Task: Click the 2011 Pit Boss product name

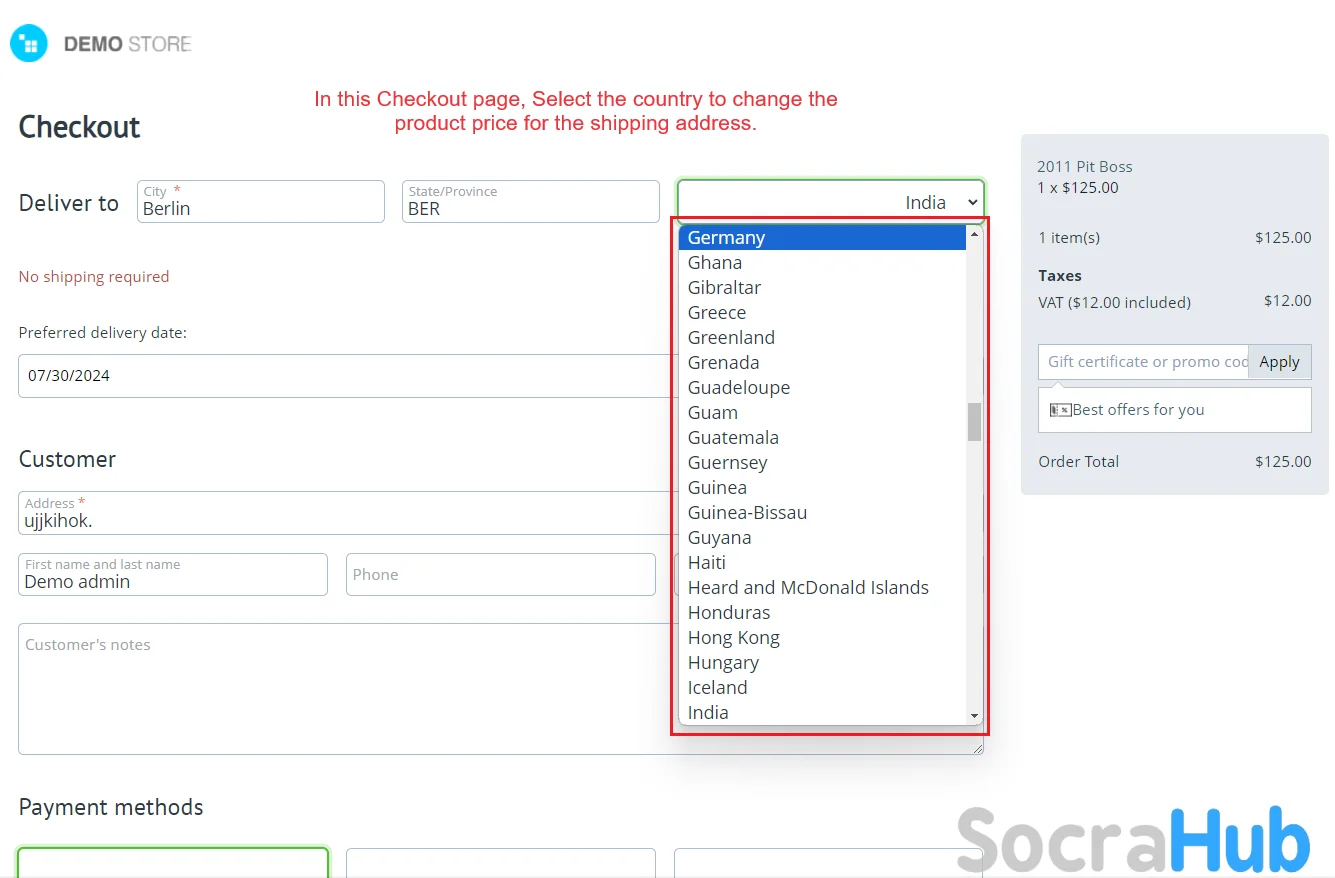Action: 1085,167
